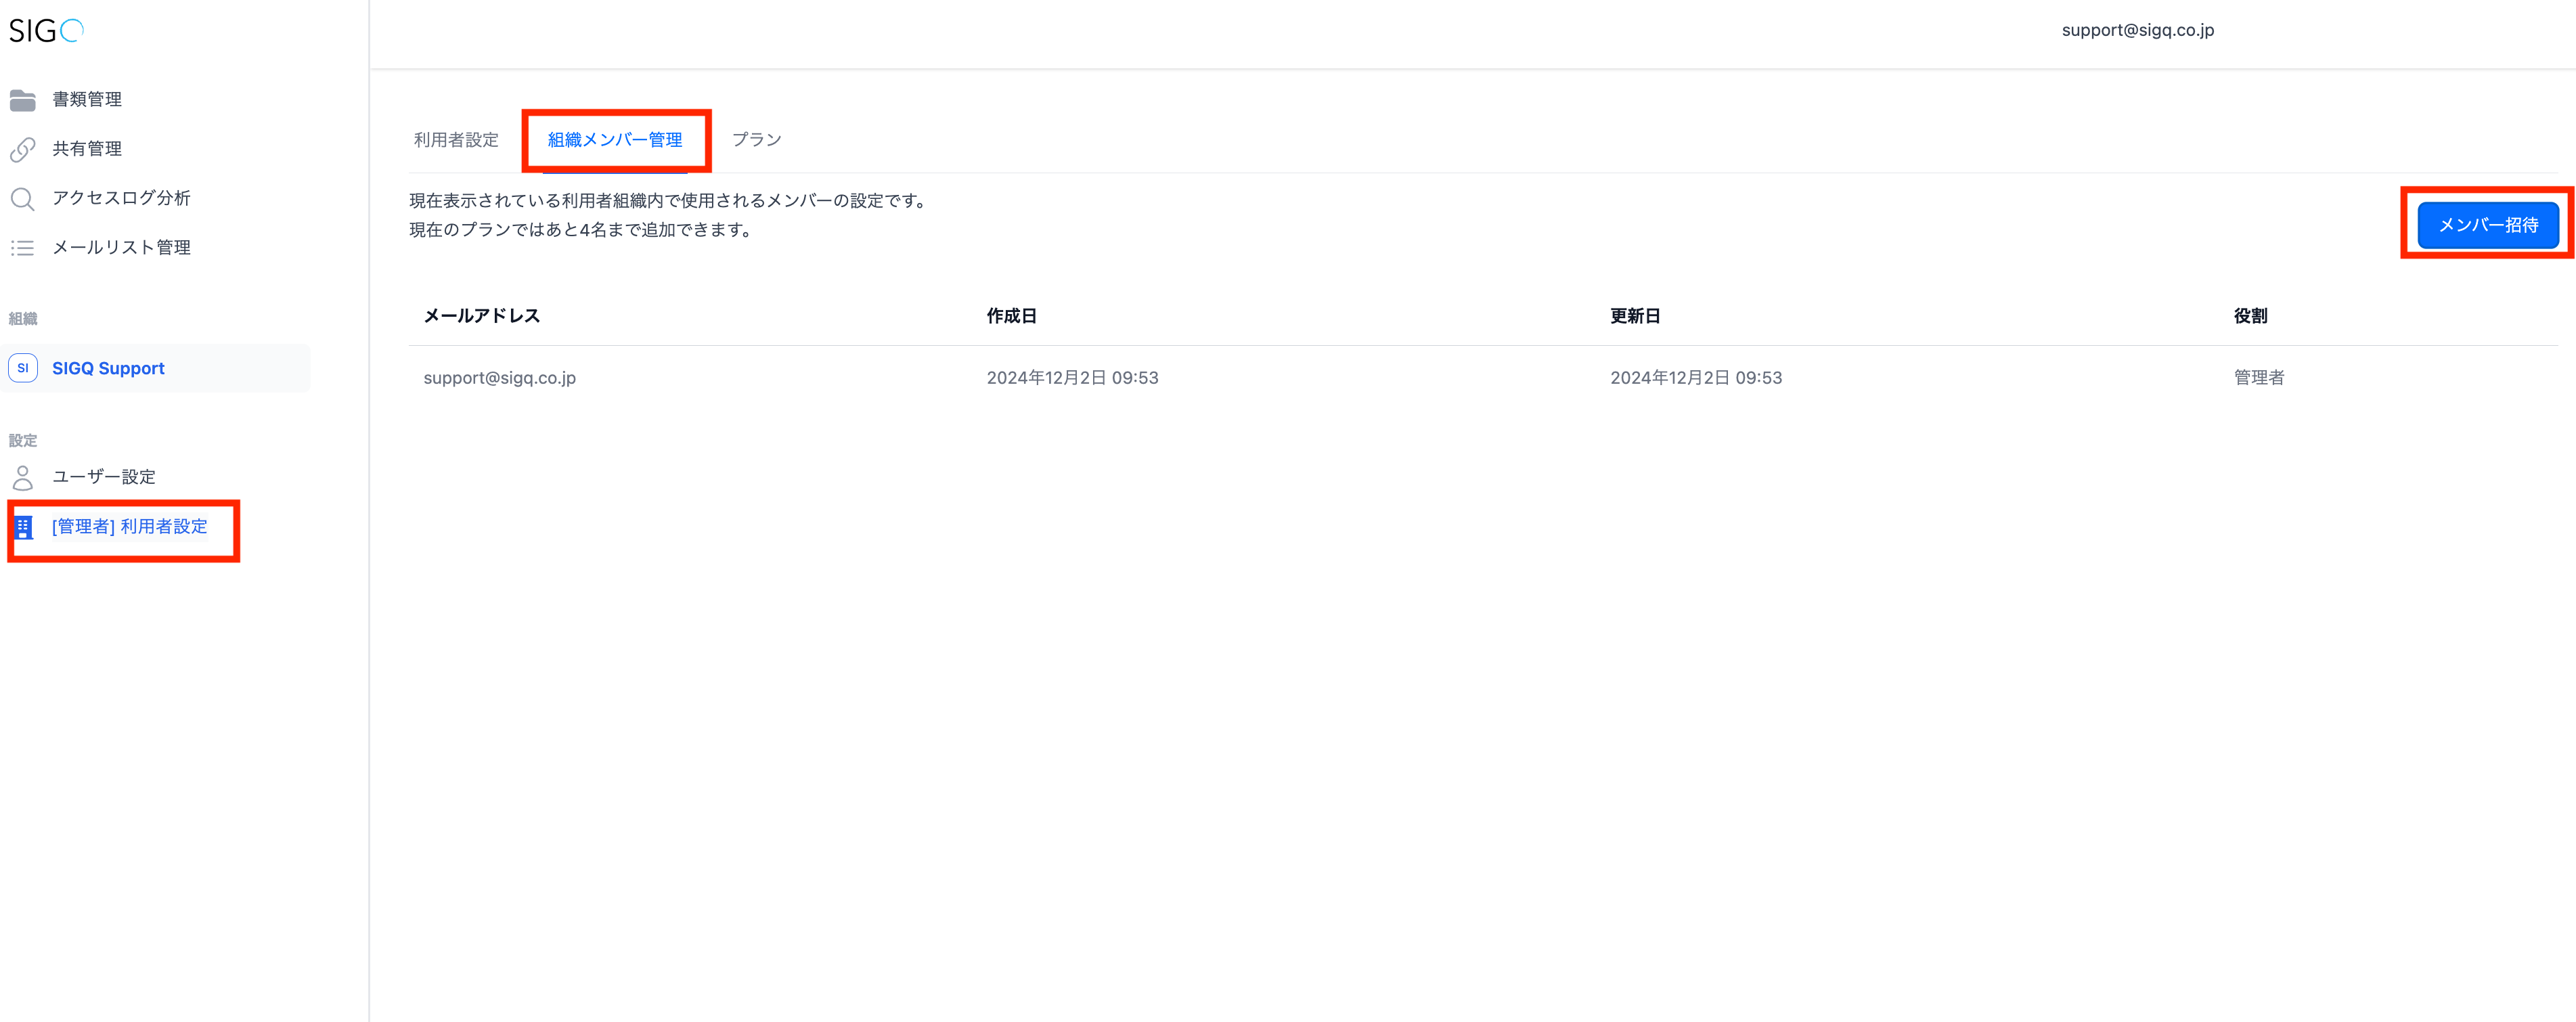Click the magnifier icon beside アクセスログ分析
Image resolution: width=2576 pixels, height=1022 pixels.
(23, 199)
